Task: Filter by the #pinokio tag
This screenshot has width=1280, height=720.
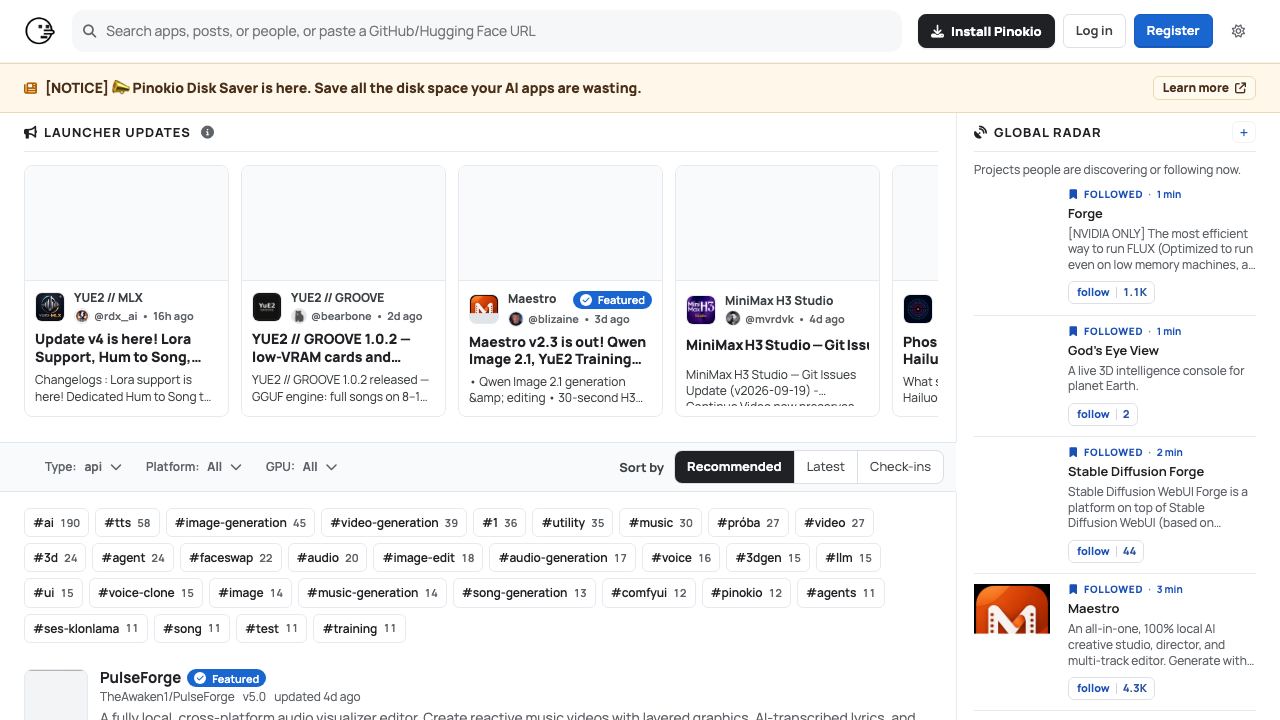Action: [x=746, y=593]
